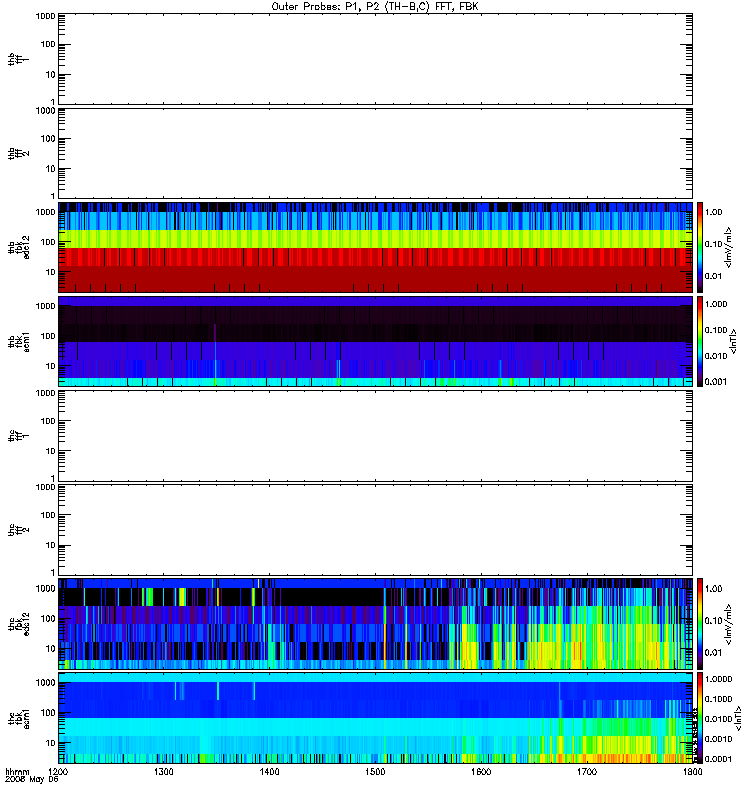Click the 'hhmm' axis unit label
This screenshot has height=800, width=750.
click(17, 771)
